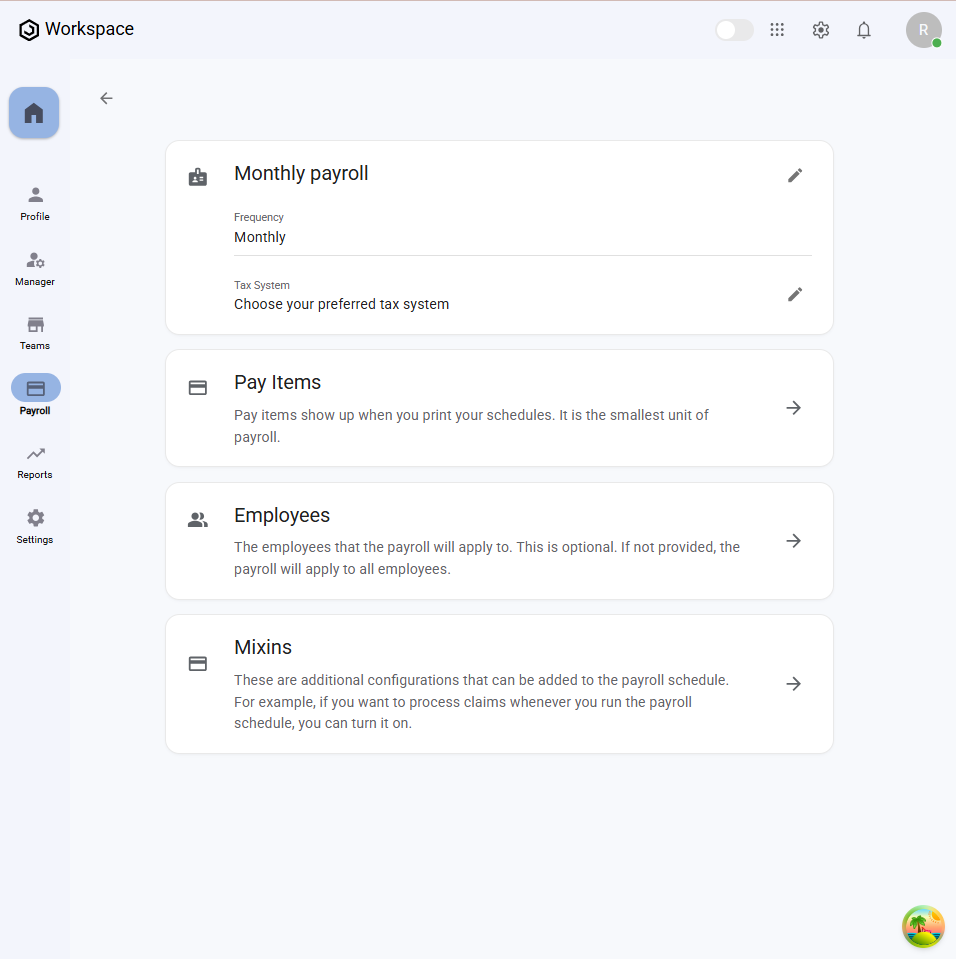Open Reports from the sidebar

35,461
